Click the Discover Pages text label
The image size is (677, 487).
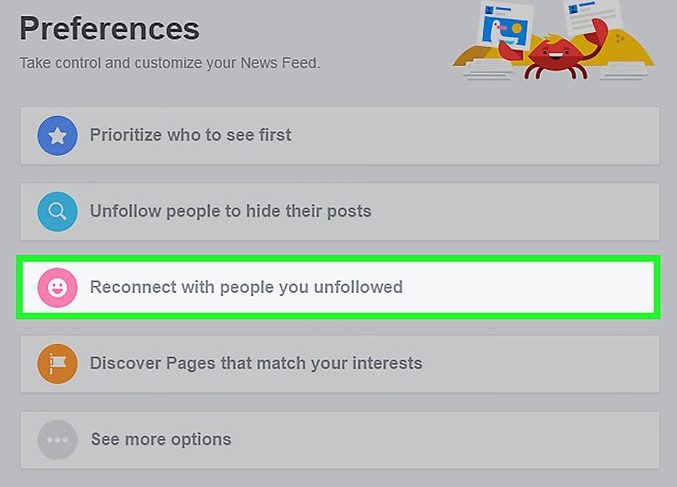(x=256, y=363)
